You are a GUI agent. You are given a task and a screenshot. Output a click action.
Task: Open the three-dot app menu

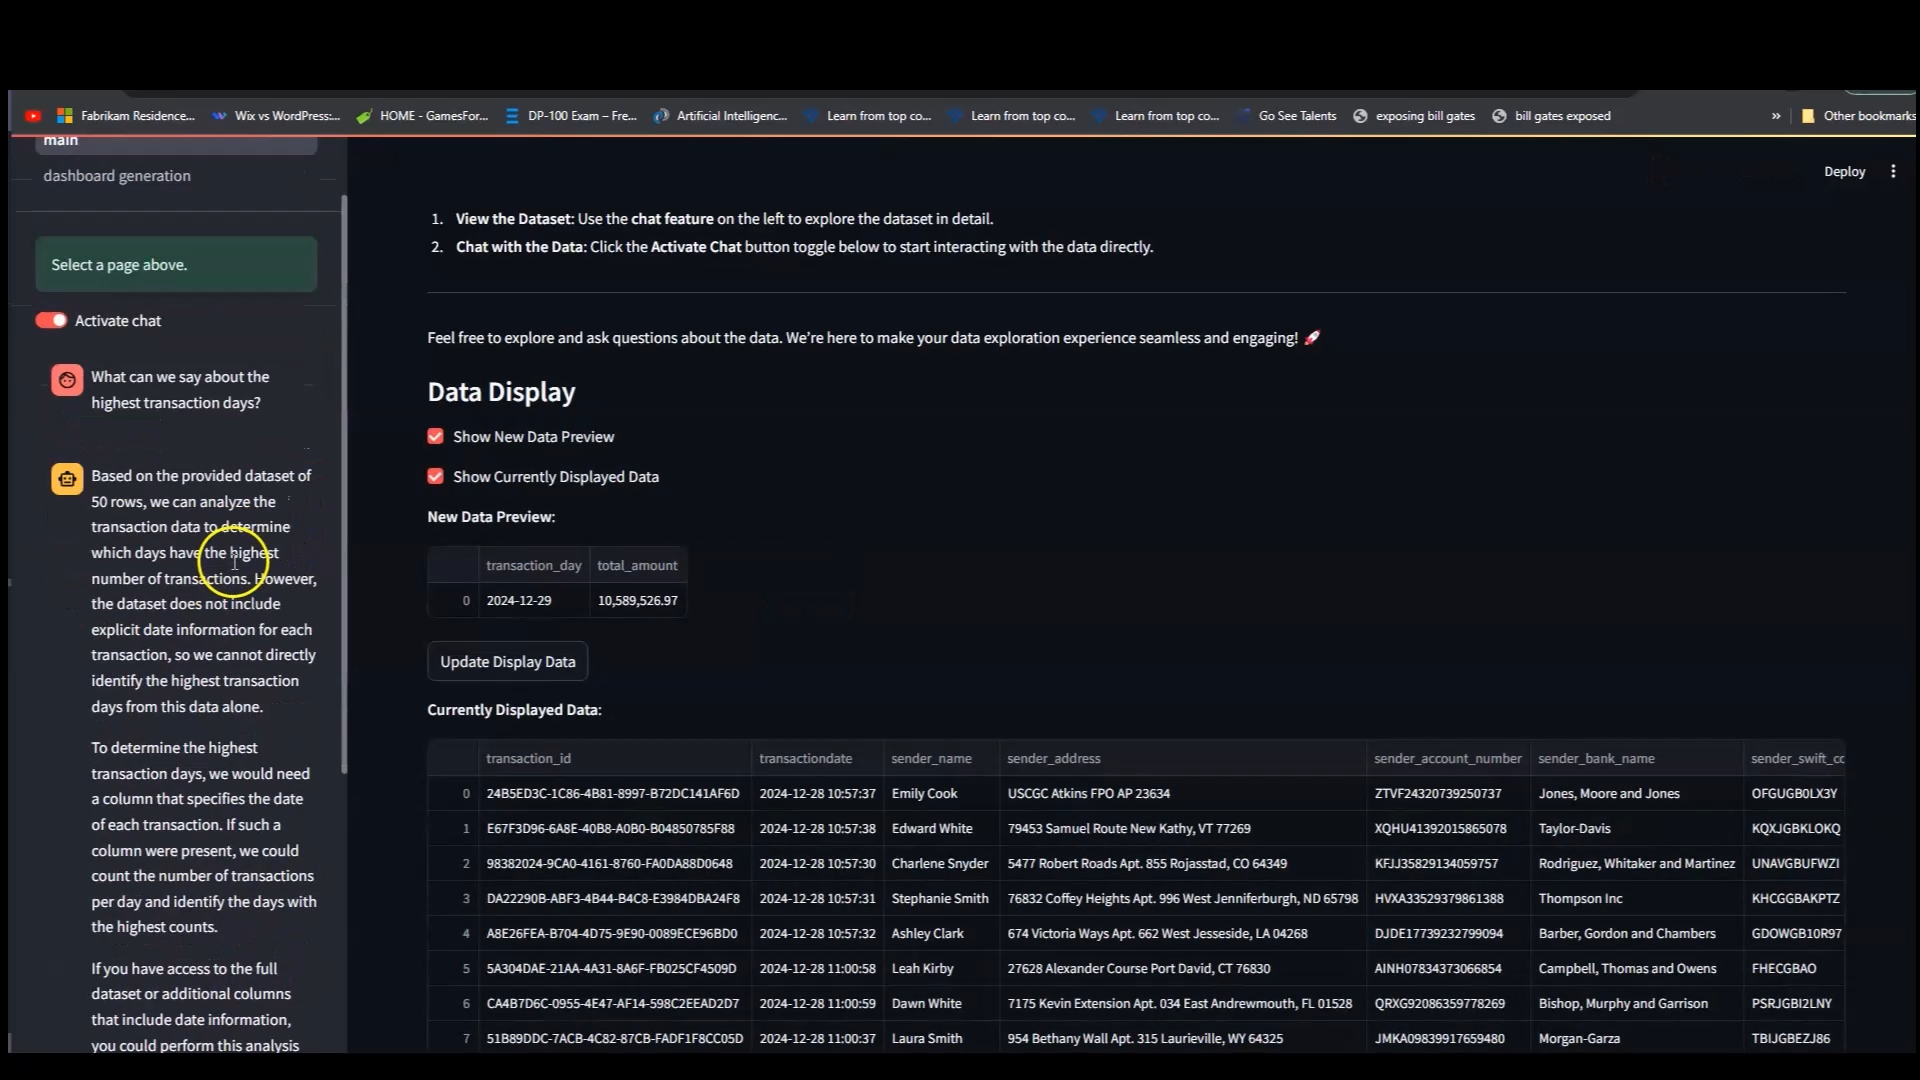(x=1893, y=172)
